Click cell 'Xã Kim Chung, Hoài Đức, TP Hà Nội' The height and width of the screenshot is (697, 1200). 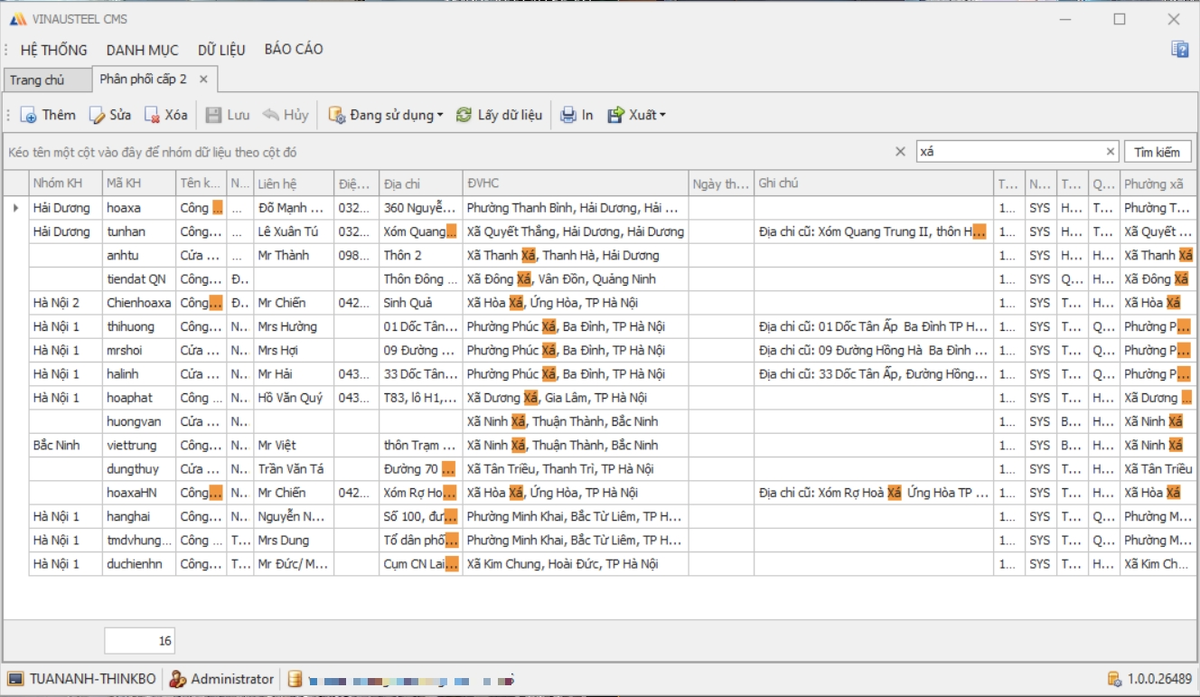[x=575, y=564]
